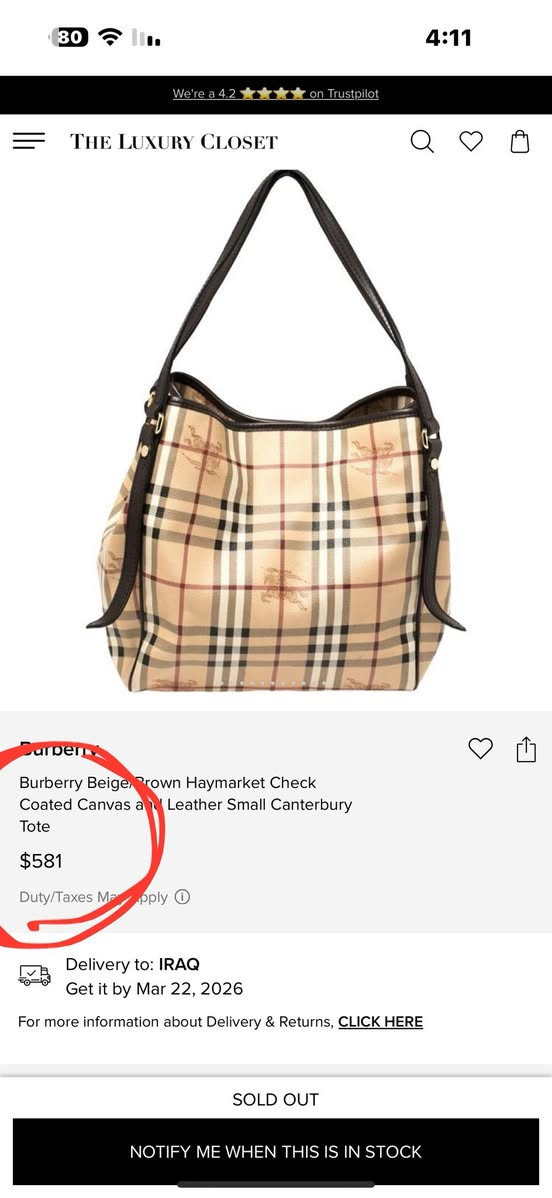Viewport: 552px width, 1198px height.
Task: Select the Trustpilot star rating icons
Action: coord(273,94)
